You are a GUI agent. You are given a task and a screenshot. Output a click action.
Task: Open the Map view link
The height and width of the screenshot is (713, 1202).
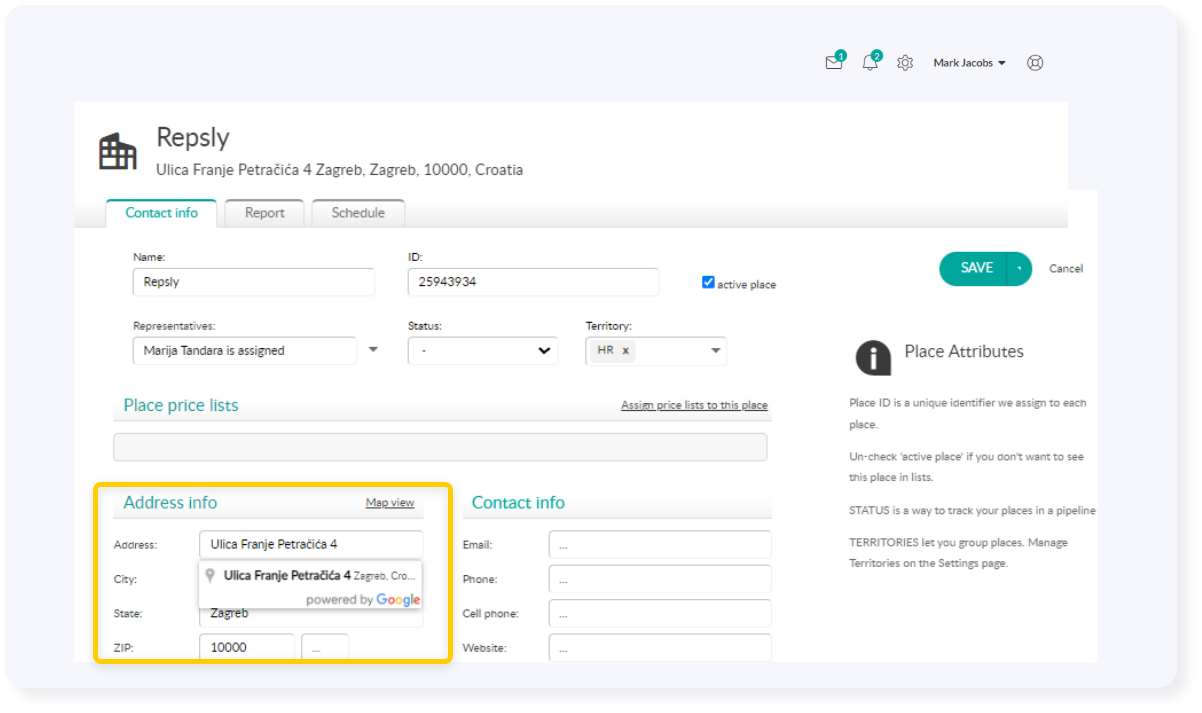pyautogui.click(x=390, y=503)
